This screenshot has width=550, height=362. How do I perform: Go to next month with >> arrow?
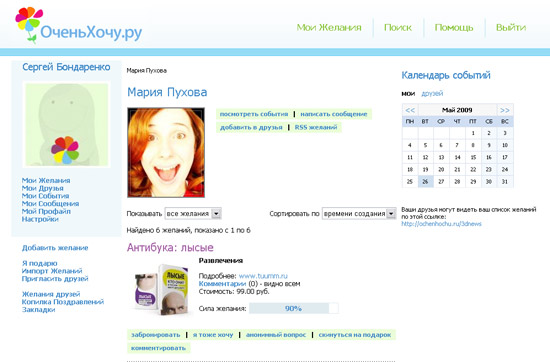(x=505, y=110)
